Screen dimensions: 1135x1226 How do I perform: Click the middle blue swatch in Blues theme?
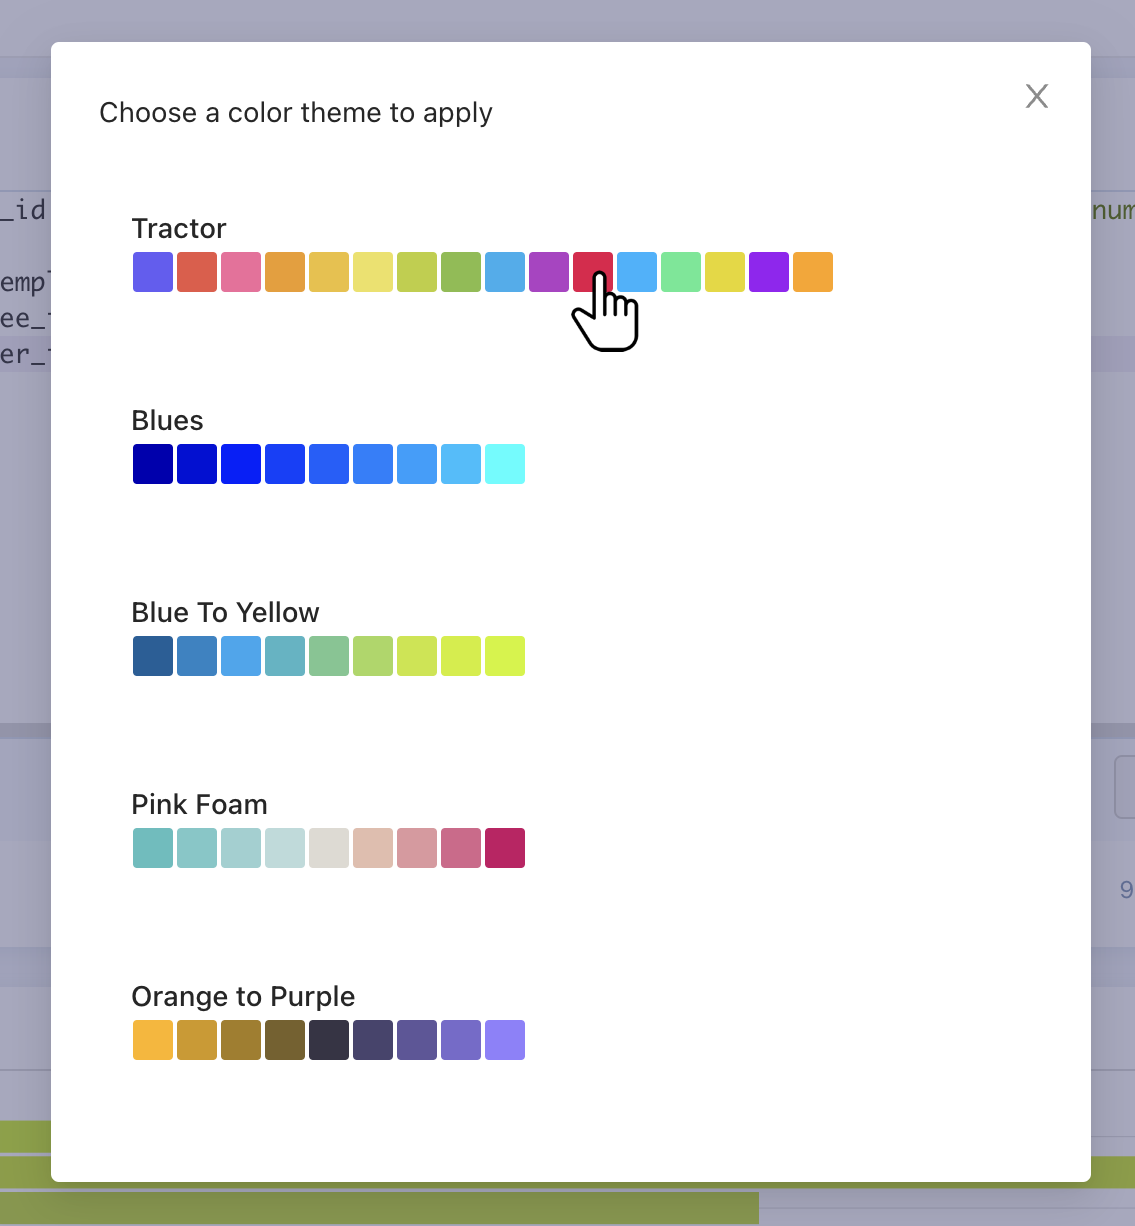coord(328,463)
